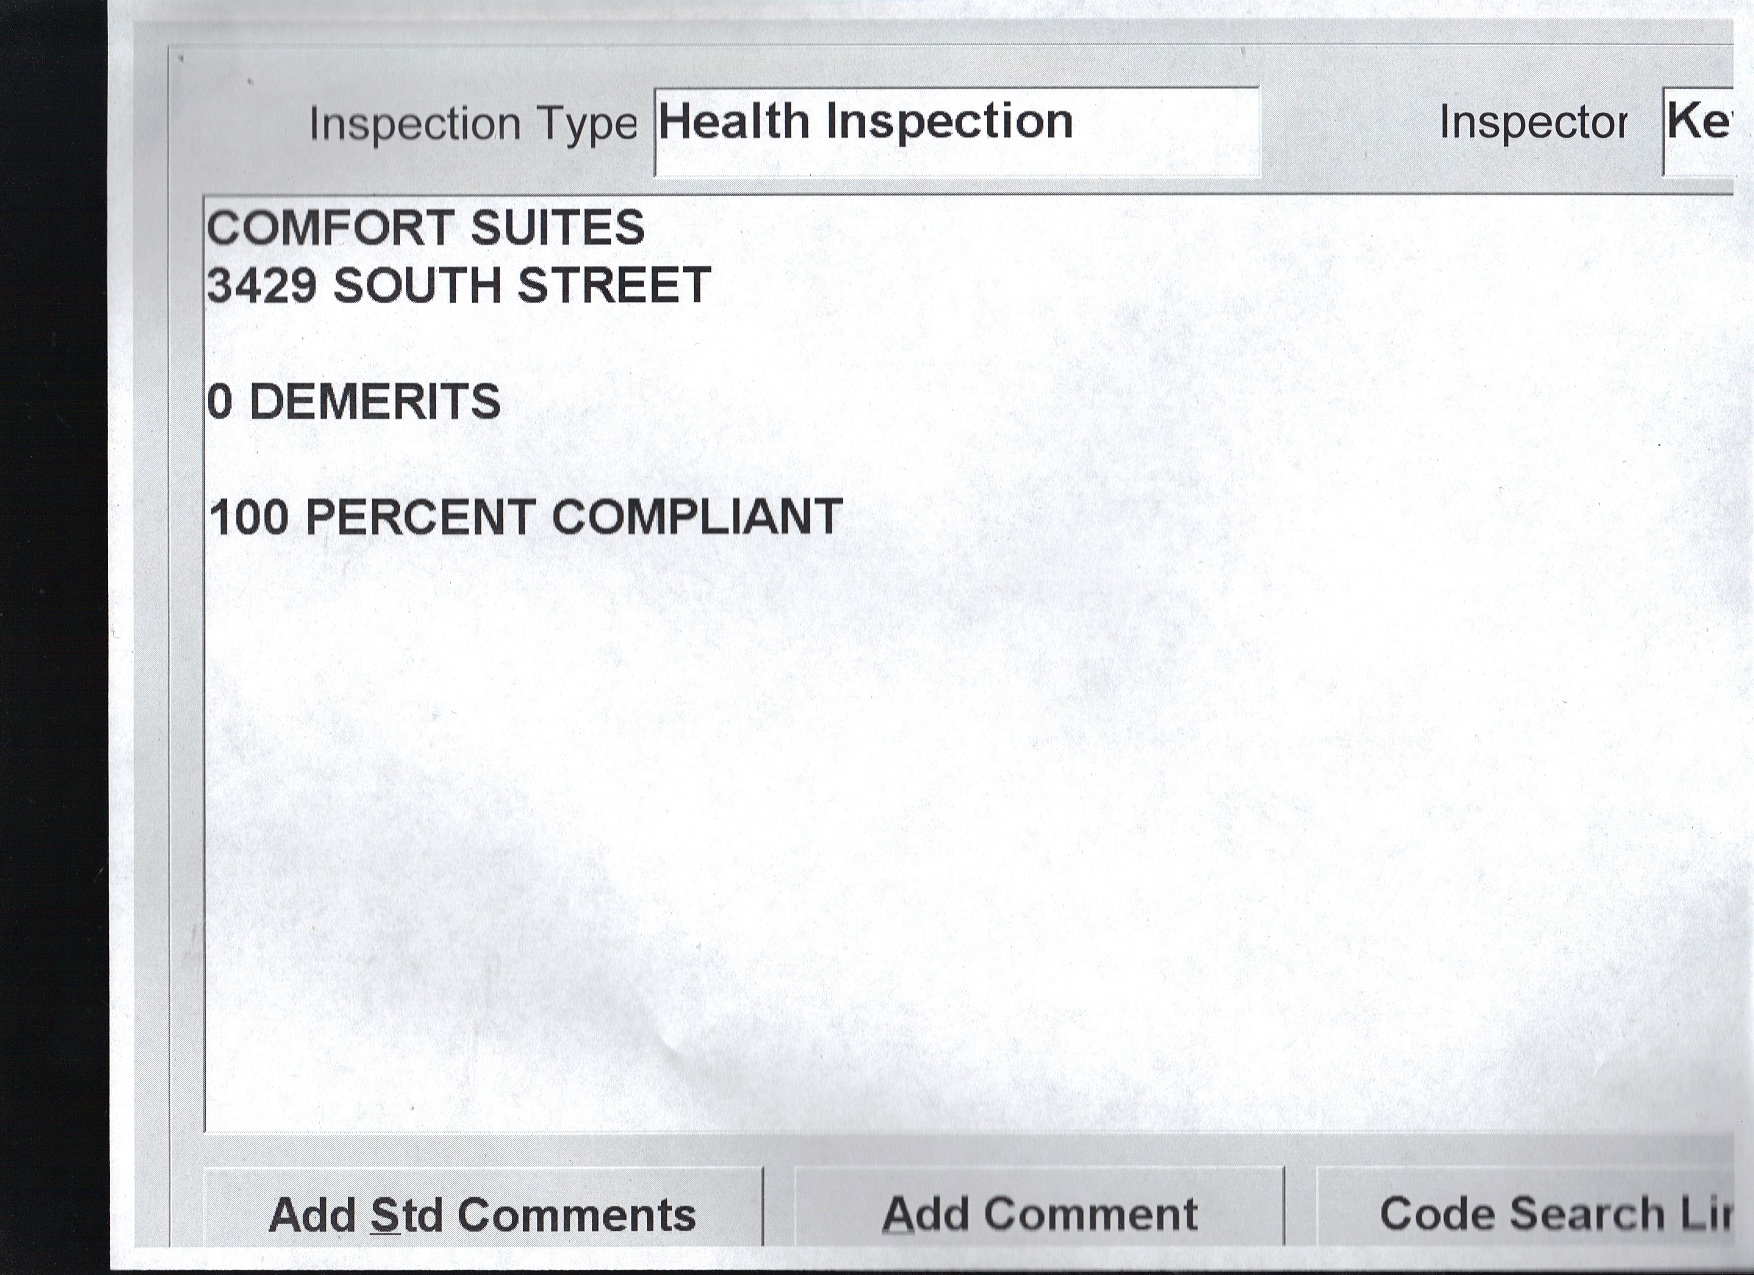Click the word PERCENT in comments
This screenshot has width=1754, height=1275.
[419, 518]
